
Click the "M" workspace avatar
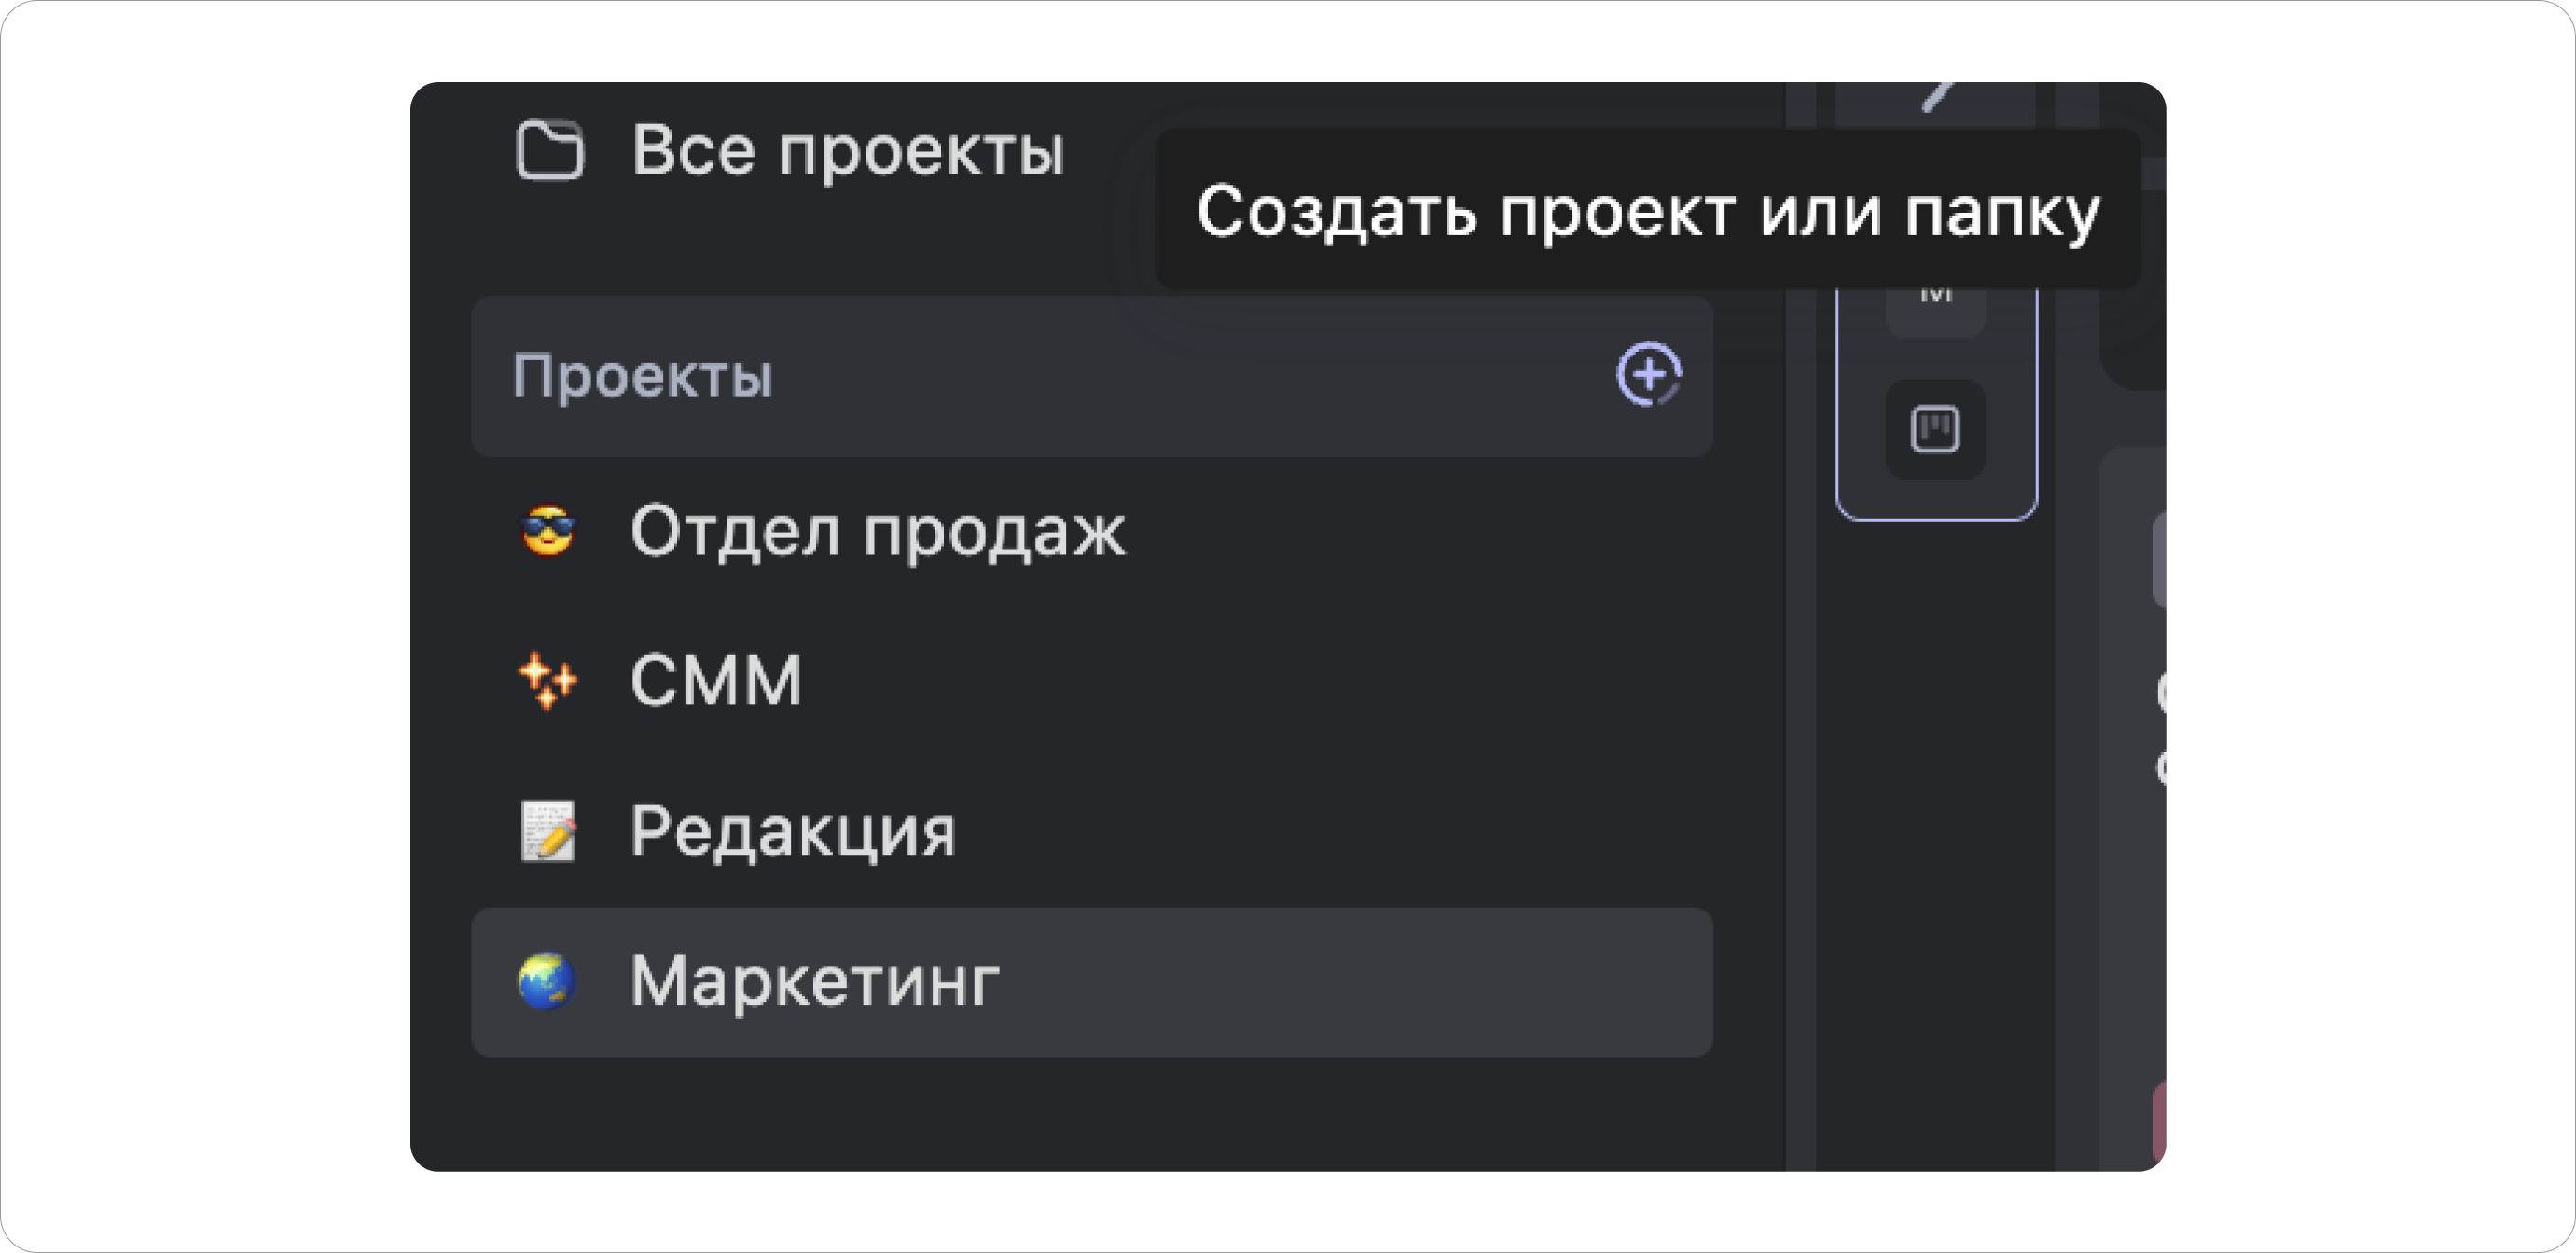pos(1936,296)
